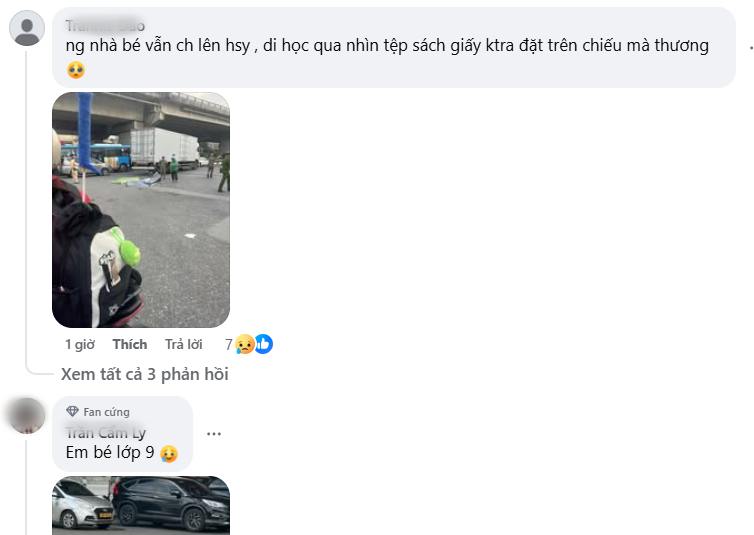Click the 'Em bé lớp 9' comment text
The width and height of the screenshot is (754, 535).
(x=110, y=452)
